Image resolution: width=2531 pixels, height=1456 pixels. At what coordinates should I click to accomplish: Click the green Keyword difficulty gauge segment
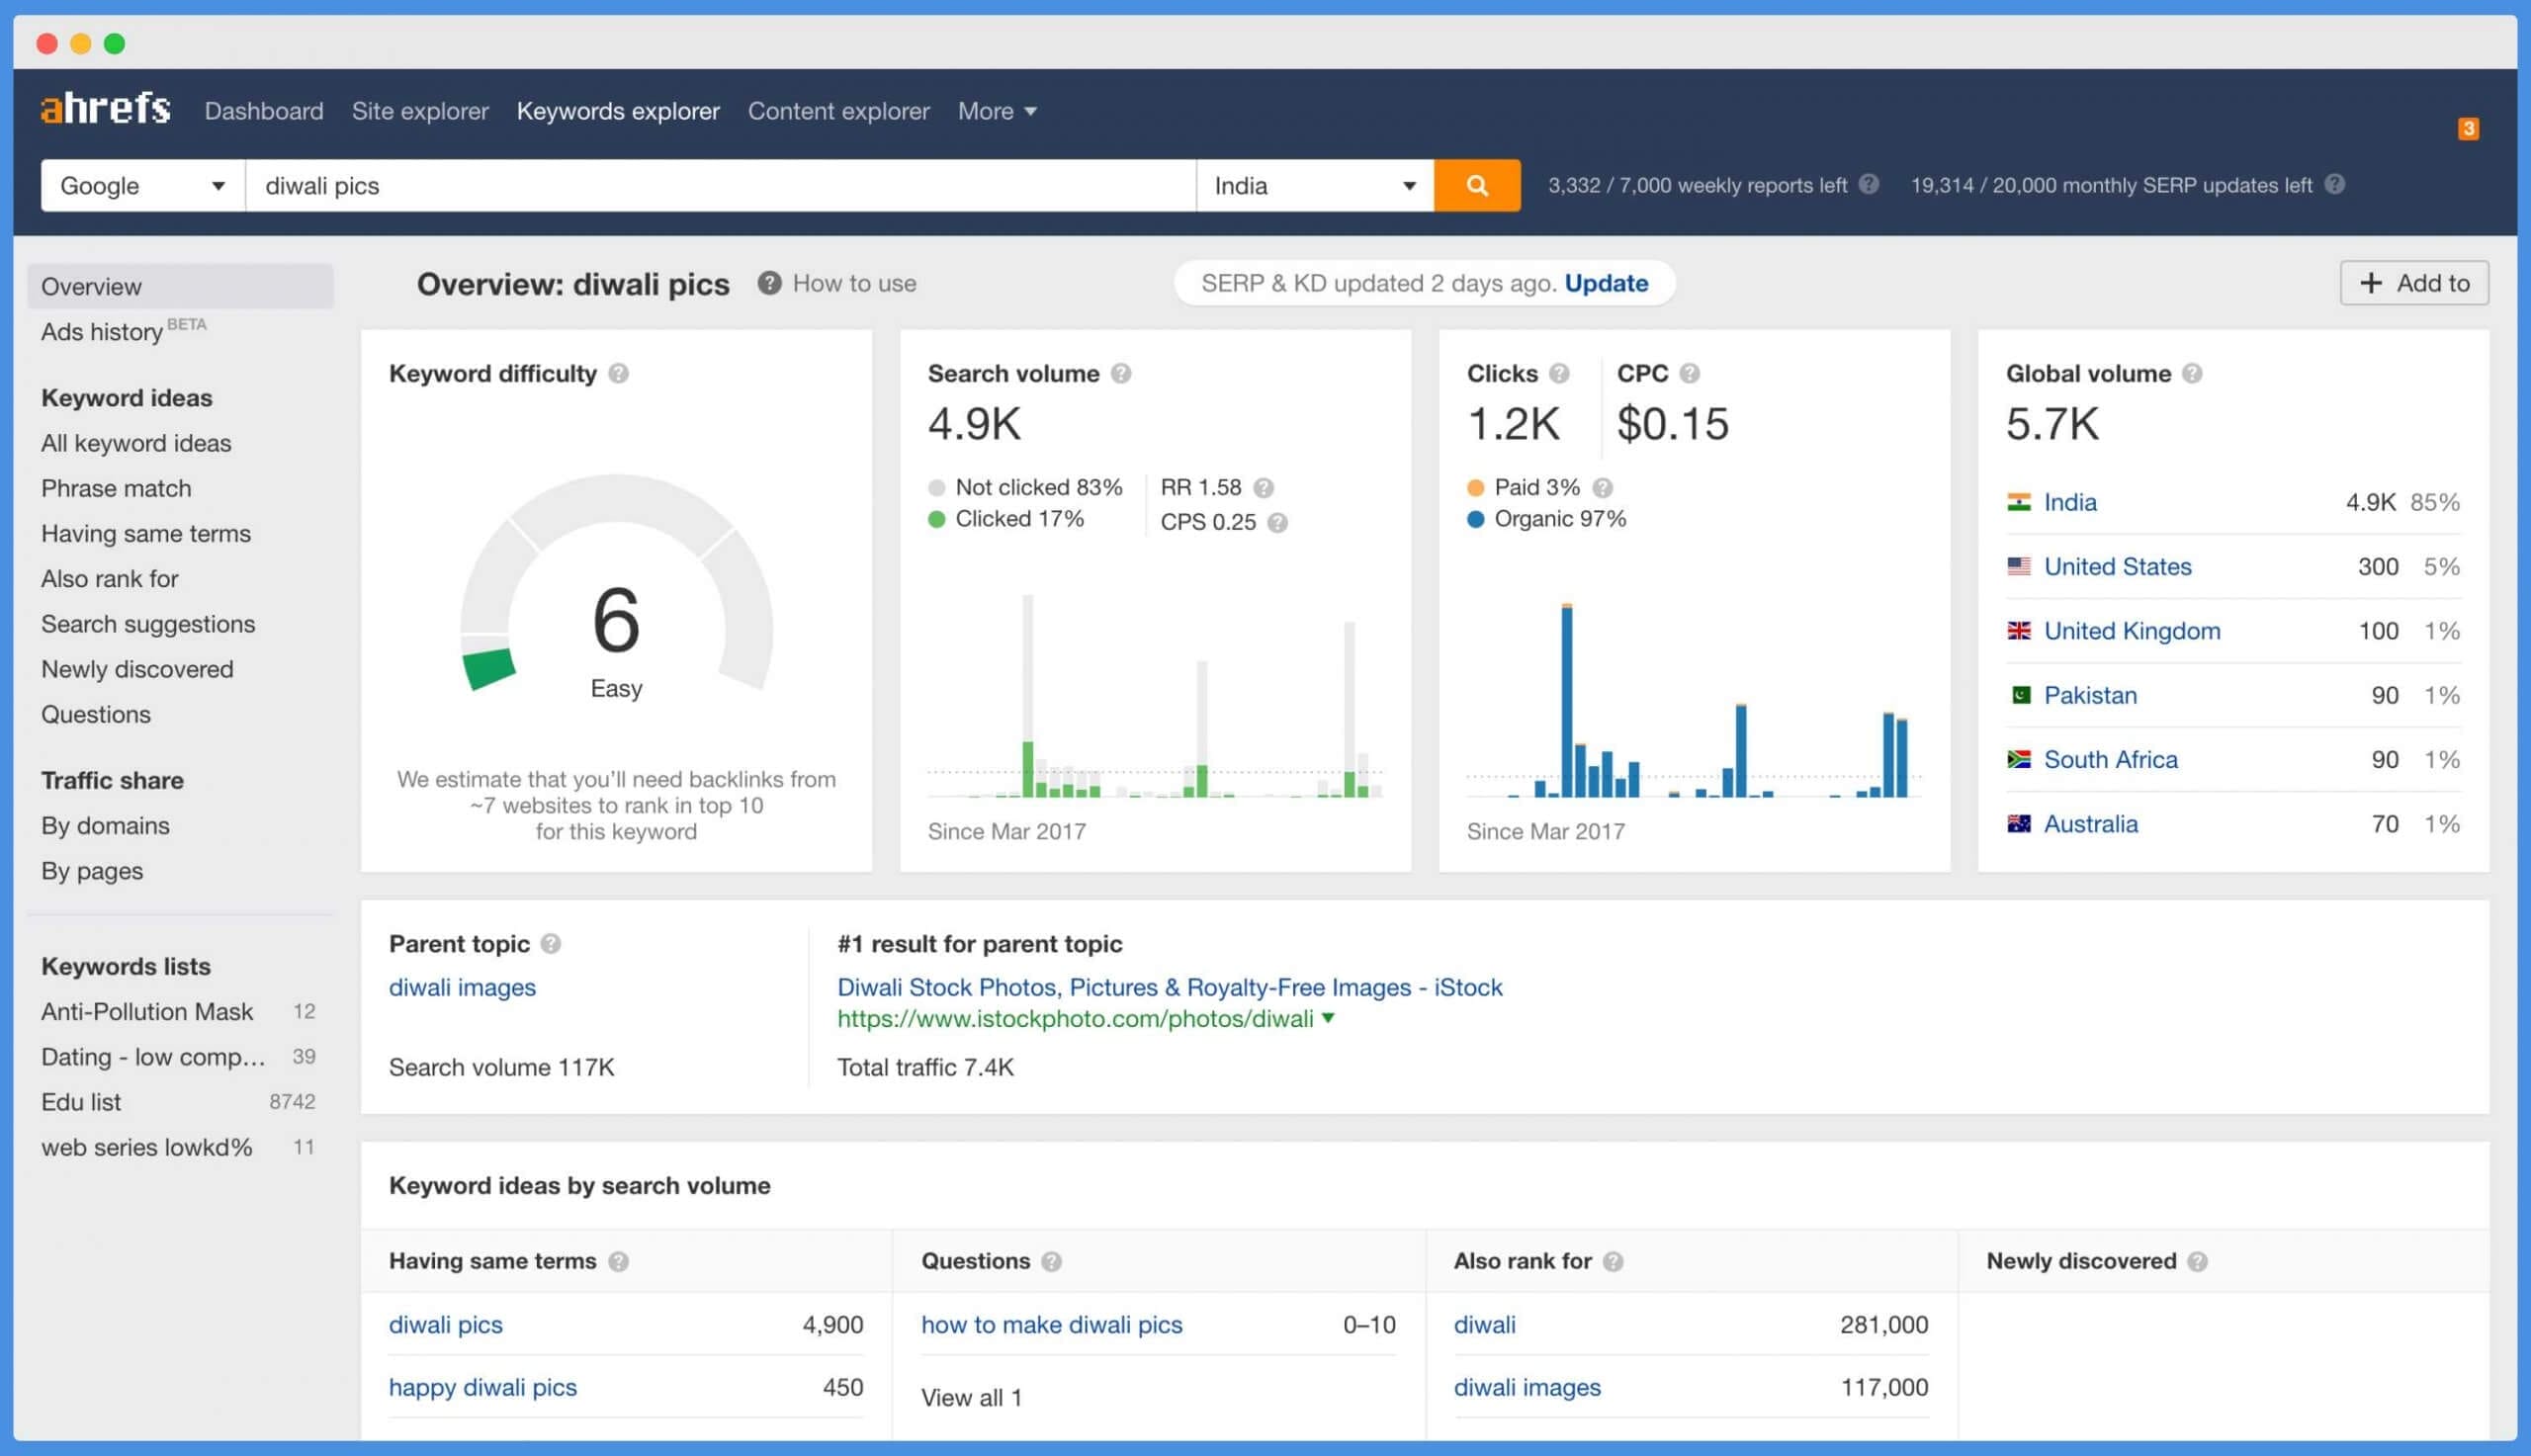click(488, 668)
